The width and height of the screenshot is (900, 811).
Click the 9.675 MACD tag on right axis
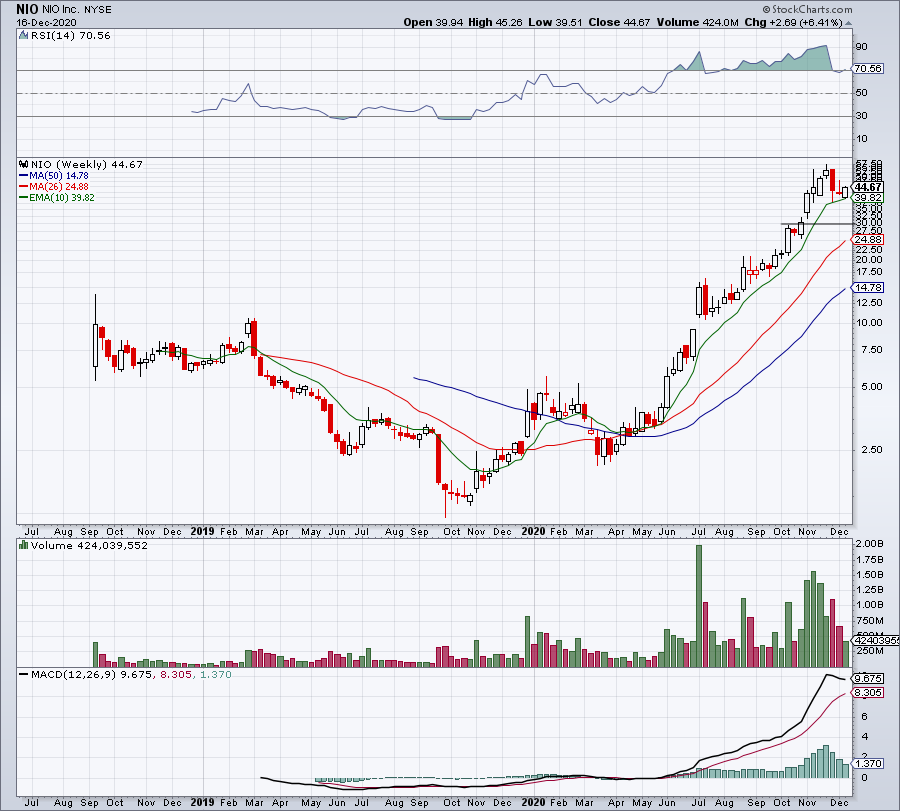[x=868, y=678]
